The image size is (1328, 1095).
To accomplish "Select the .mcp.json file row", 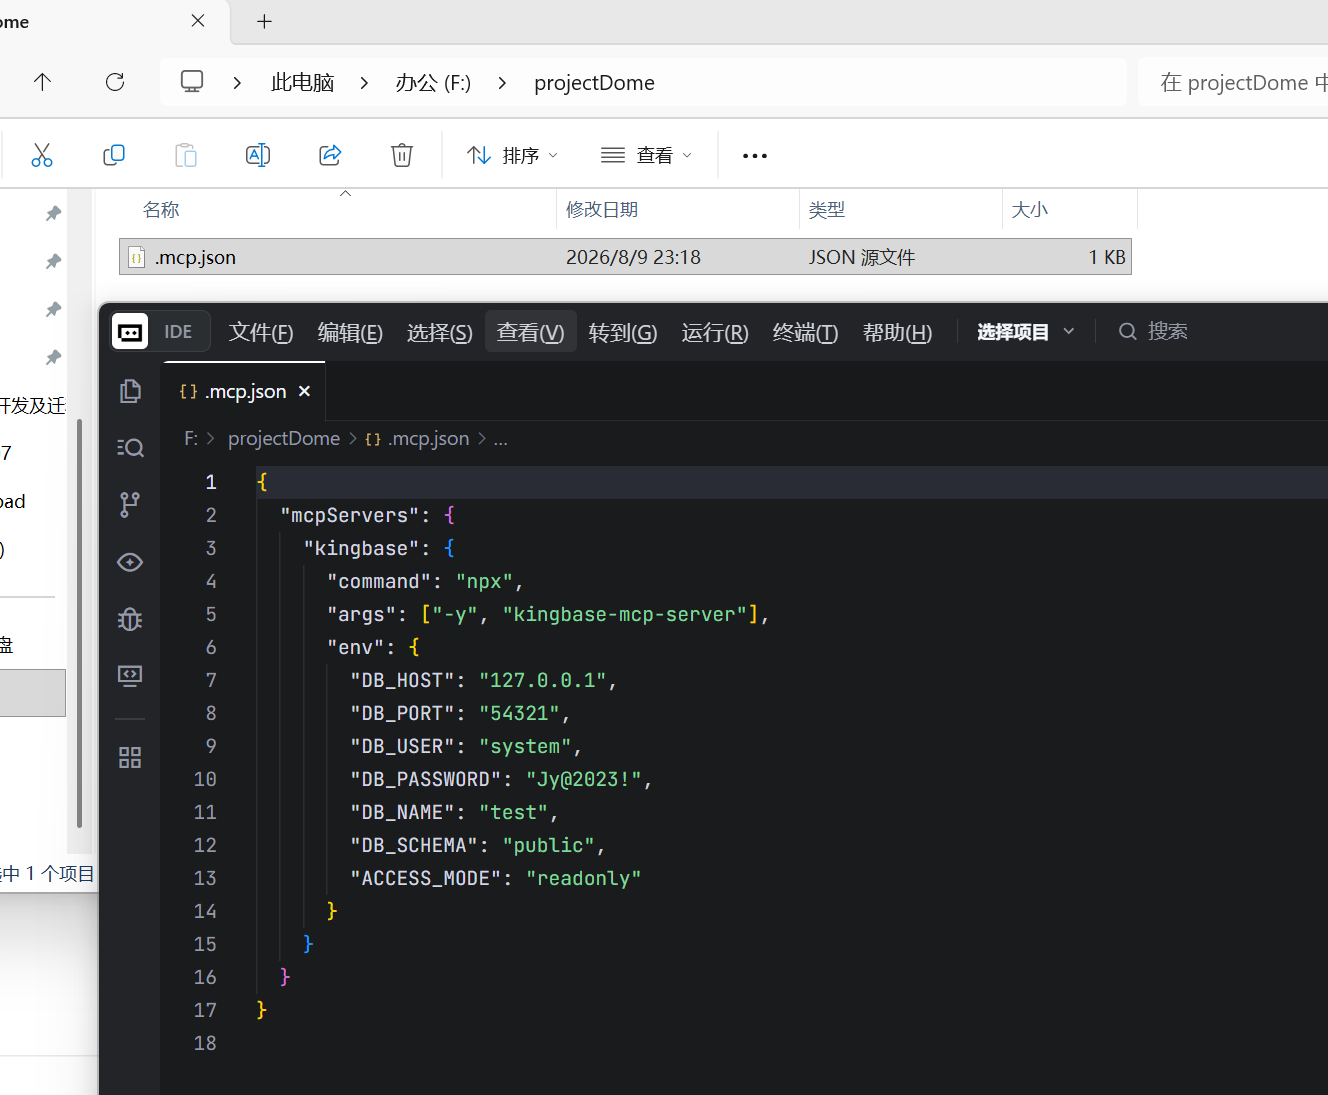I will [625, 257].
